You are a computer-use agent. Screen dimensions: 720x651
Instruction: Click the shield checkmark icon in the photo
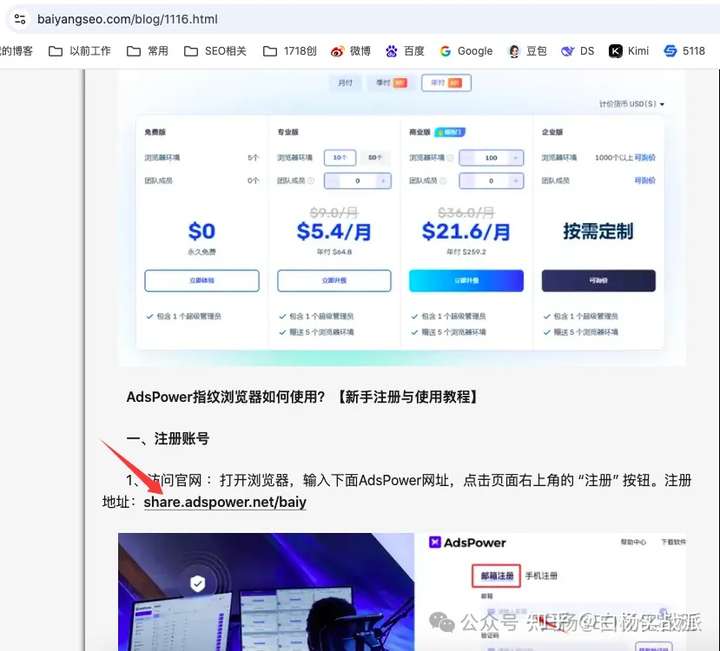coord(197,584)
